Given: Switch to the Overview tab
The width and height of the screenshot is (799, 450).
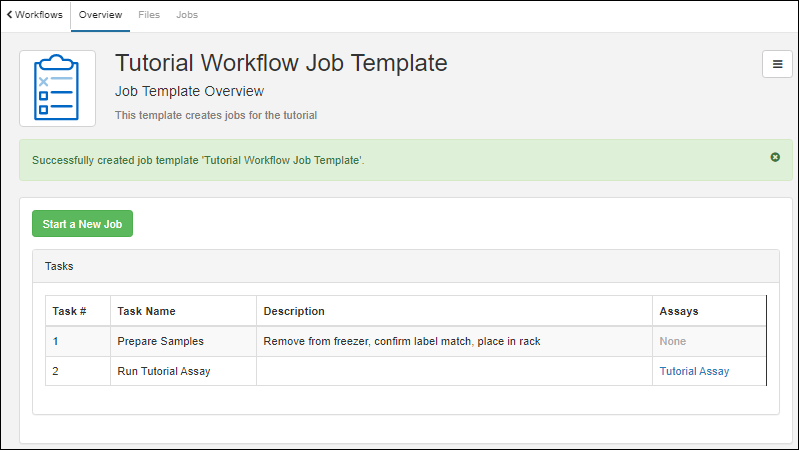Looking at the screenshot, I should click(x=100, y=15).
